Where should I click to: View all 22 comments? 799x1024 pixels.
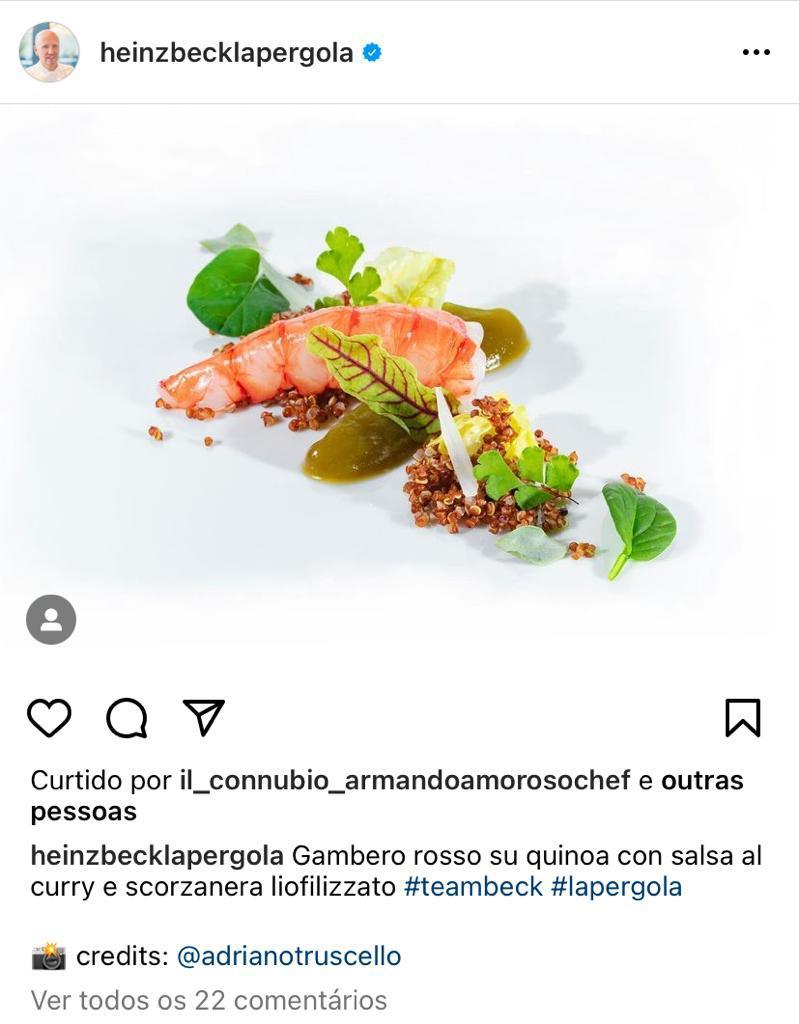(x=208, y=1000)
